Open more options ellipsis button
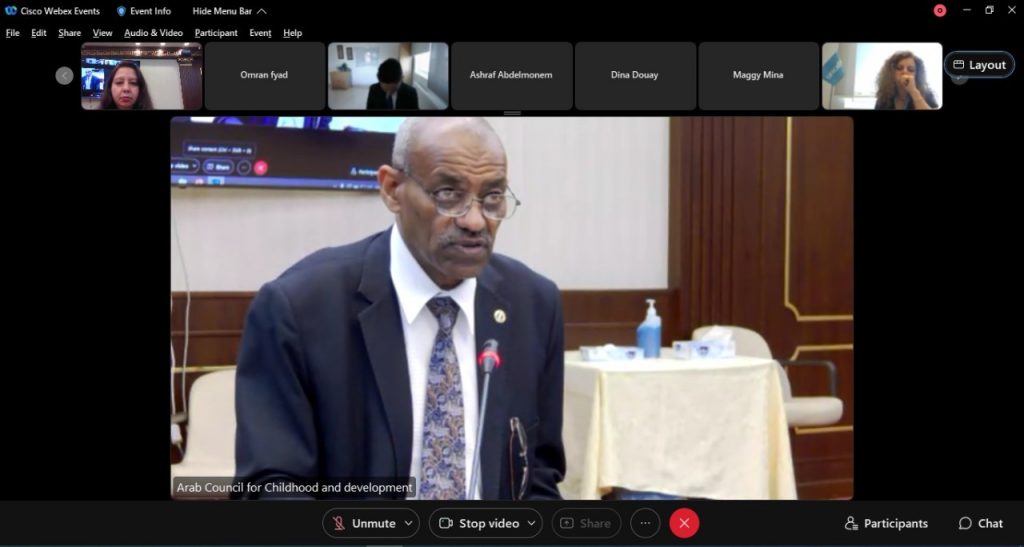Viewport: 1024px width, 547px height. pyautogui.click(x=645, y=524)
